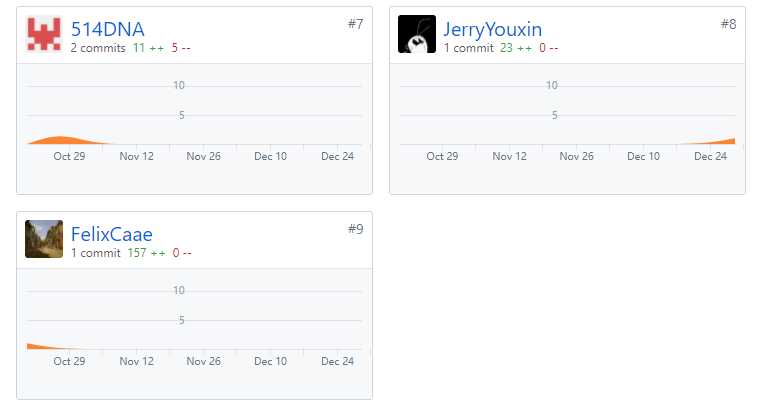
Task: View FelixCaae's 1 commit link
Action: (x=95, y=253)
